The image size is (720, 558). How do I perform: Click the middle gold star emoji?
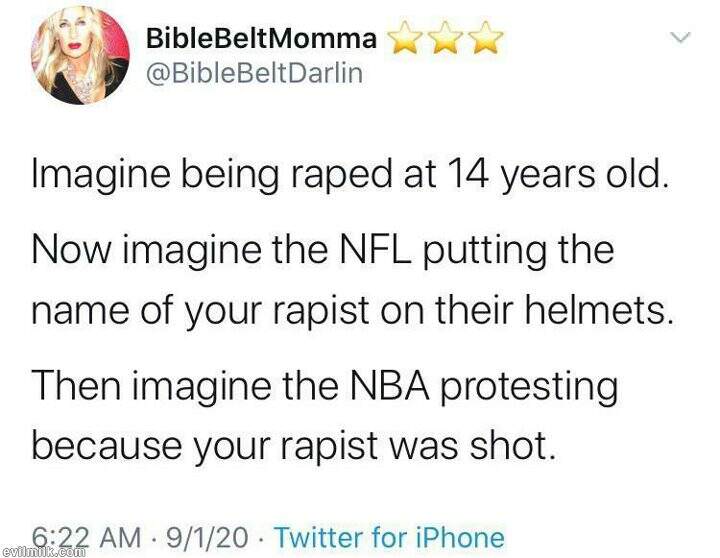(x=445, y=40)
